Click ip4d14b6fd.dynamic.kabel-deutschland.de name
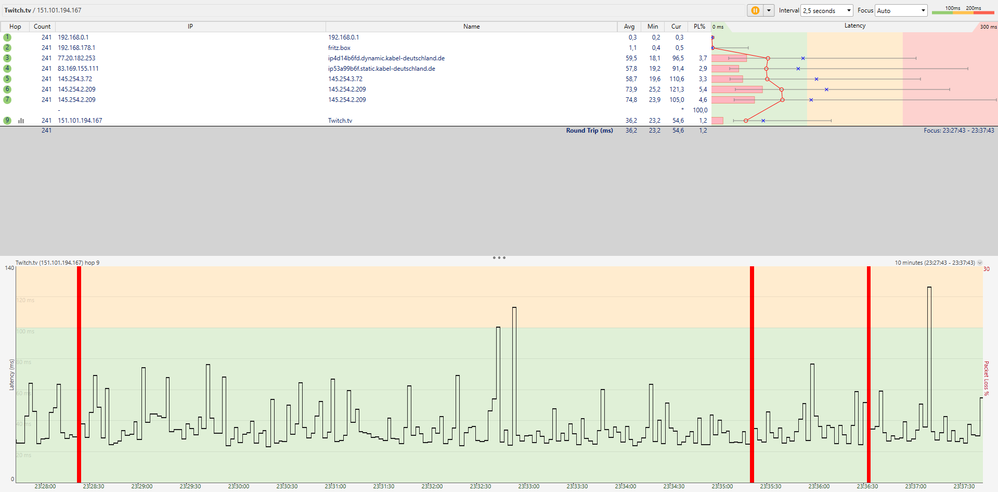Viewport: 998px width, 492px height. point(386,58)
